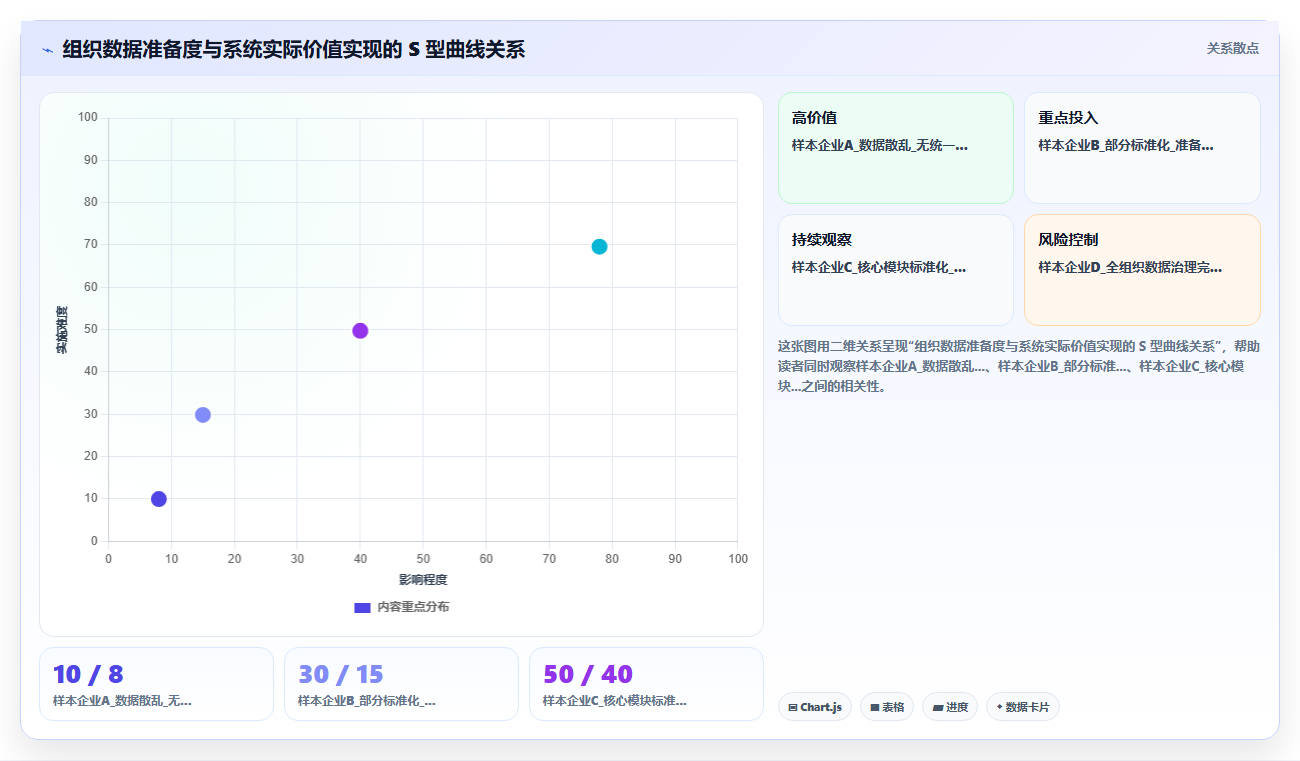This screenshot has width=1300, height=761.
Task: Open the 持续观察 quadrant card
Action: 896,270
